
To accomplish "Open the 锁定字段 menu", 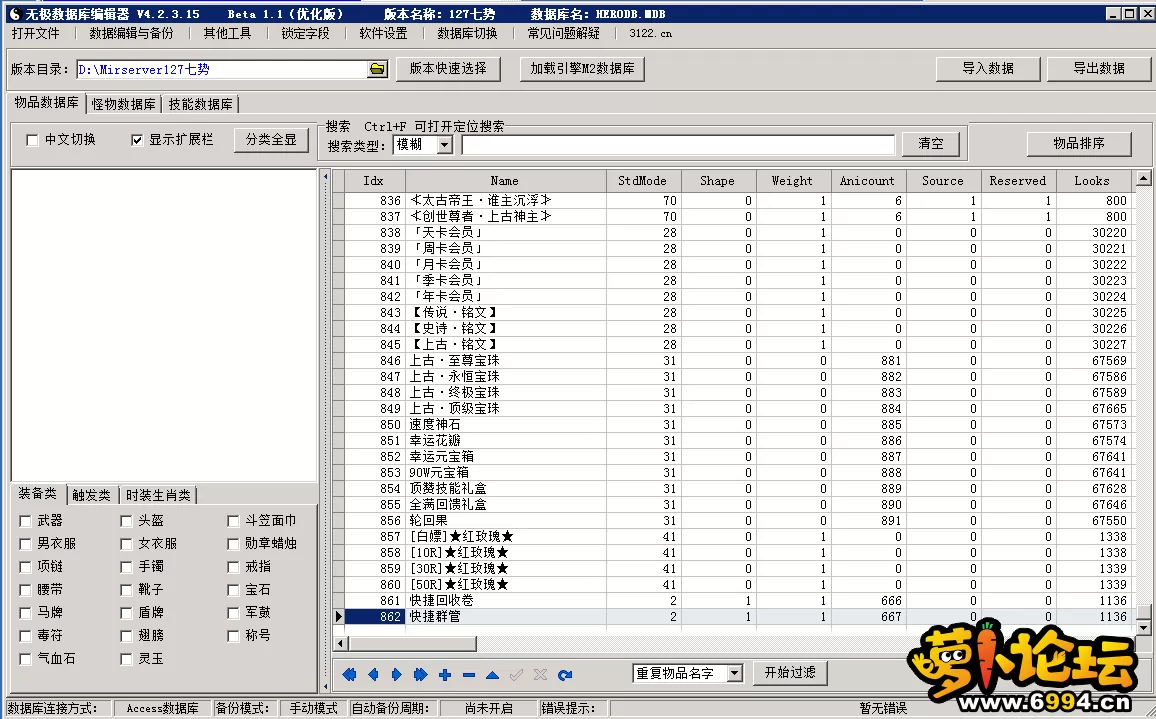I will click(305, 33).
